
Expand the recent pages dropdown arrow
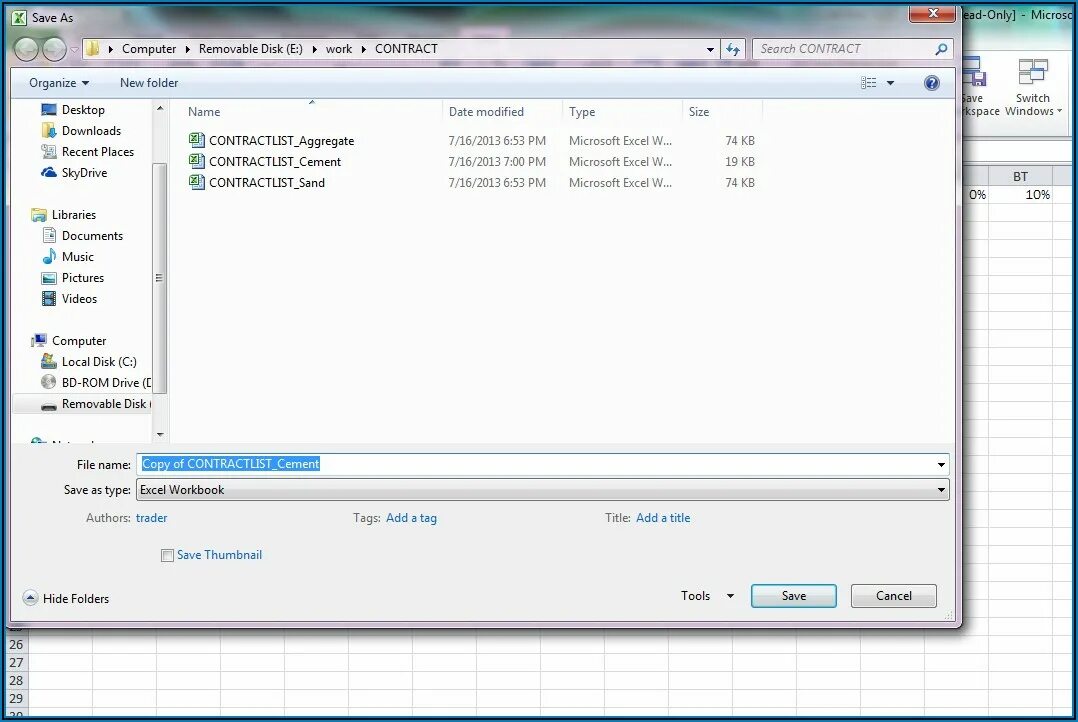click(x=74, y=50)
